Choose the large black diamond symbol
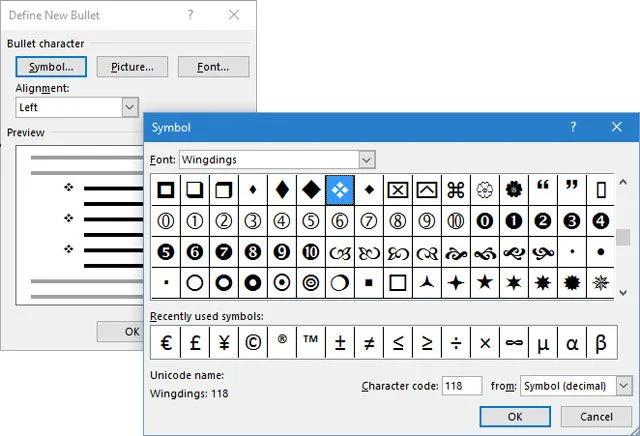The image size is (640, 436). pyautogui.click(x=310, y=189)
